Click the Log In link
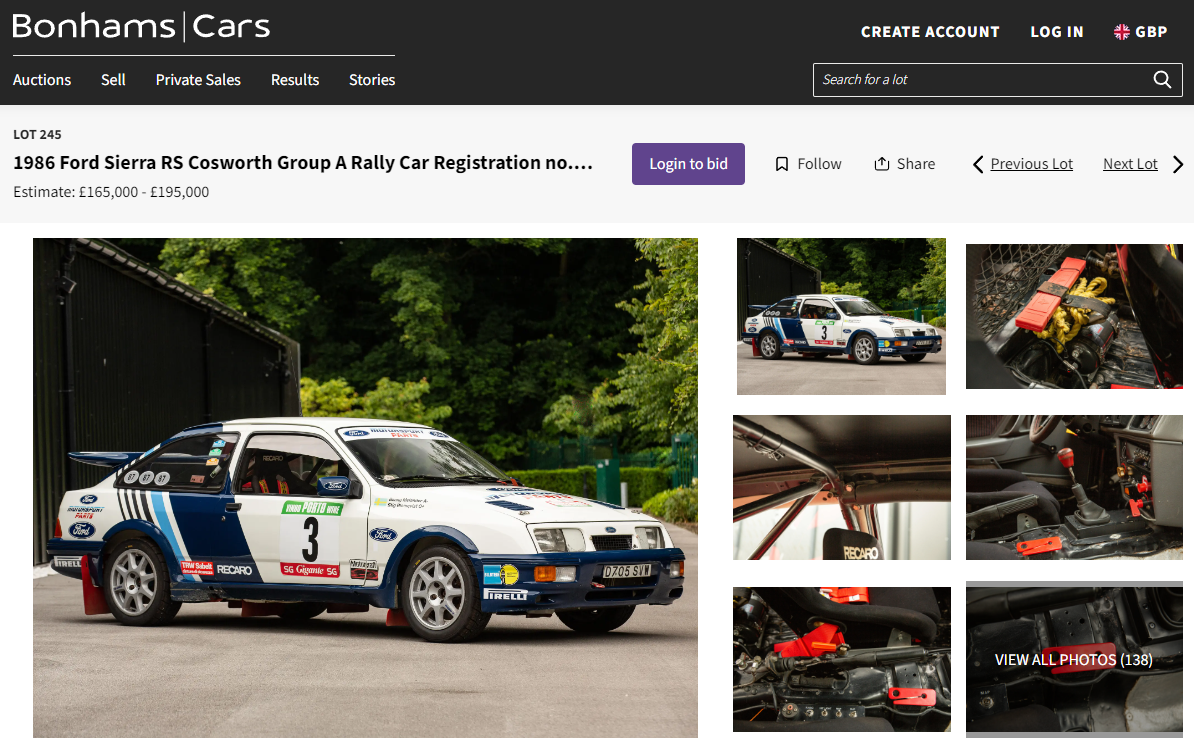Screen dimensions: 1194x751 (1057, 32)
